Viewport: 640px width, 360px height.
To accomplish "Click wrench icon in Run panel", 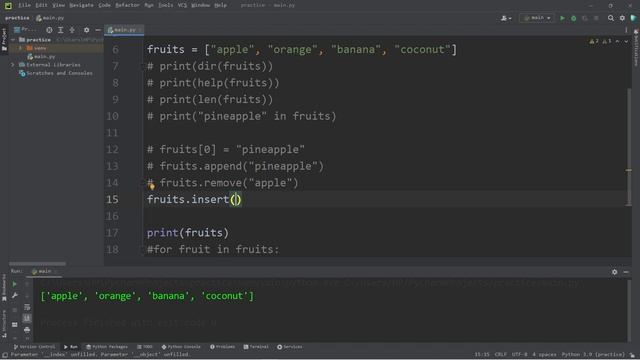I will (14, 296).
